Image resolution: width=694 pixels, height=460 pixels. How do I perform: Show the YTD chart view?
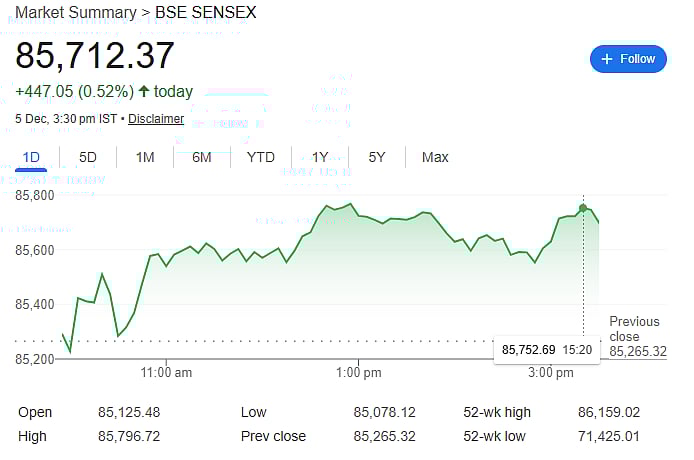coord(261,157)
